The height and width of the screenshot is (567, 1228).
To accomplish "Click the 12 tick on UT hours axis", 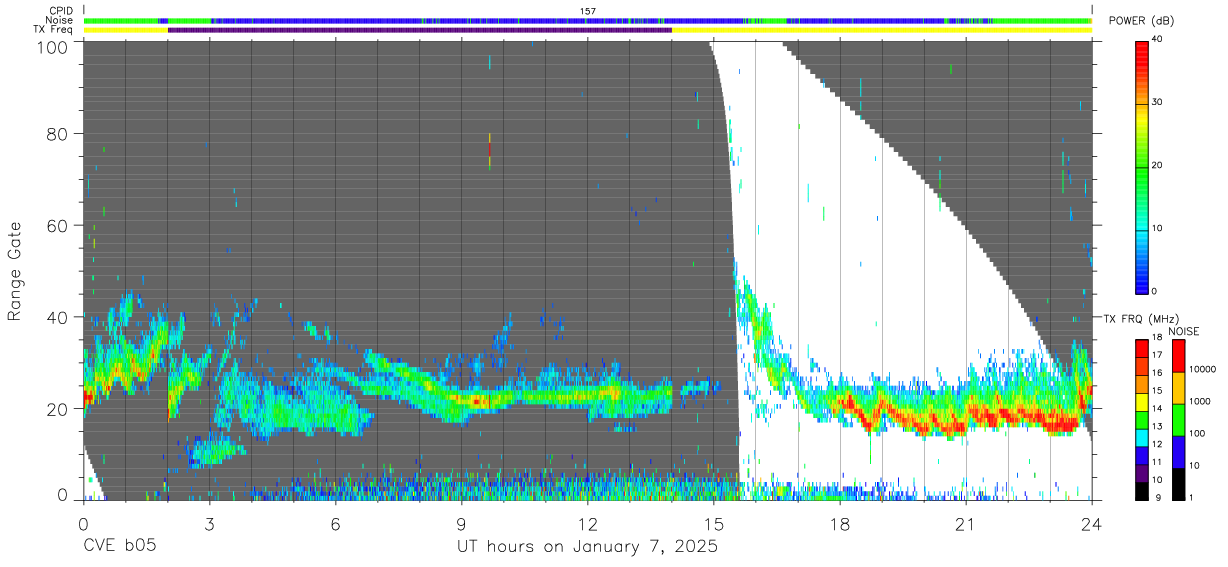I will tap(588, 523).
